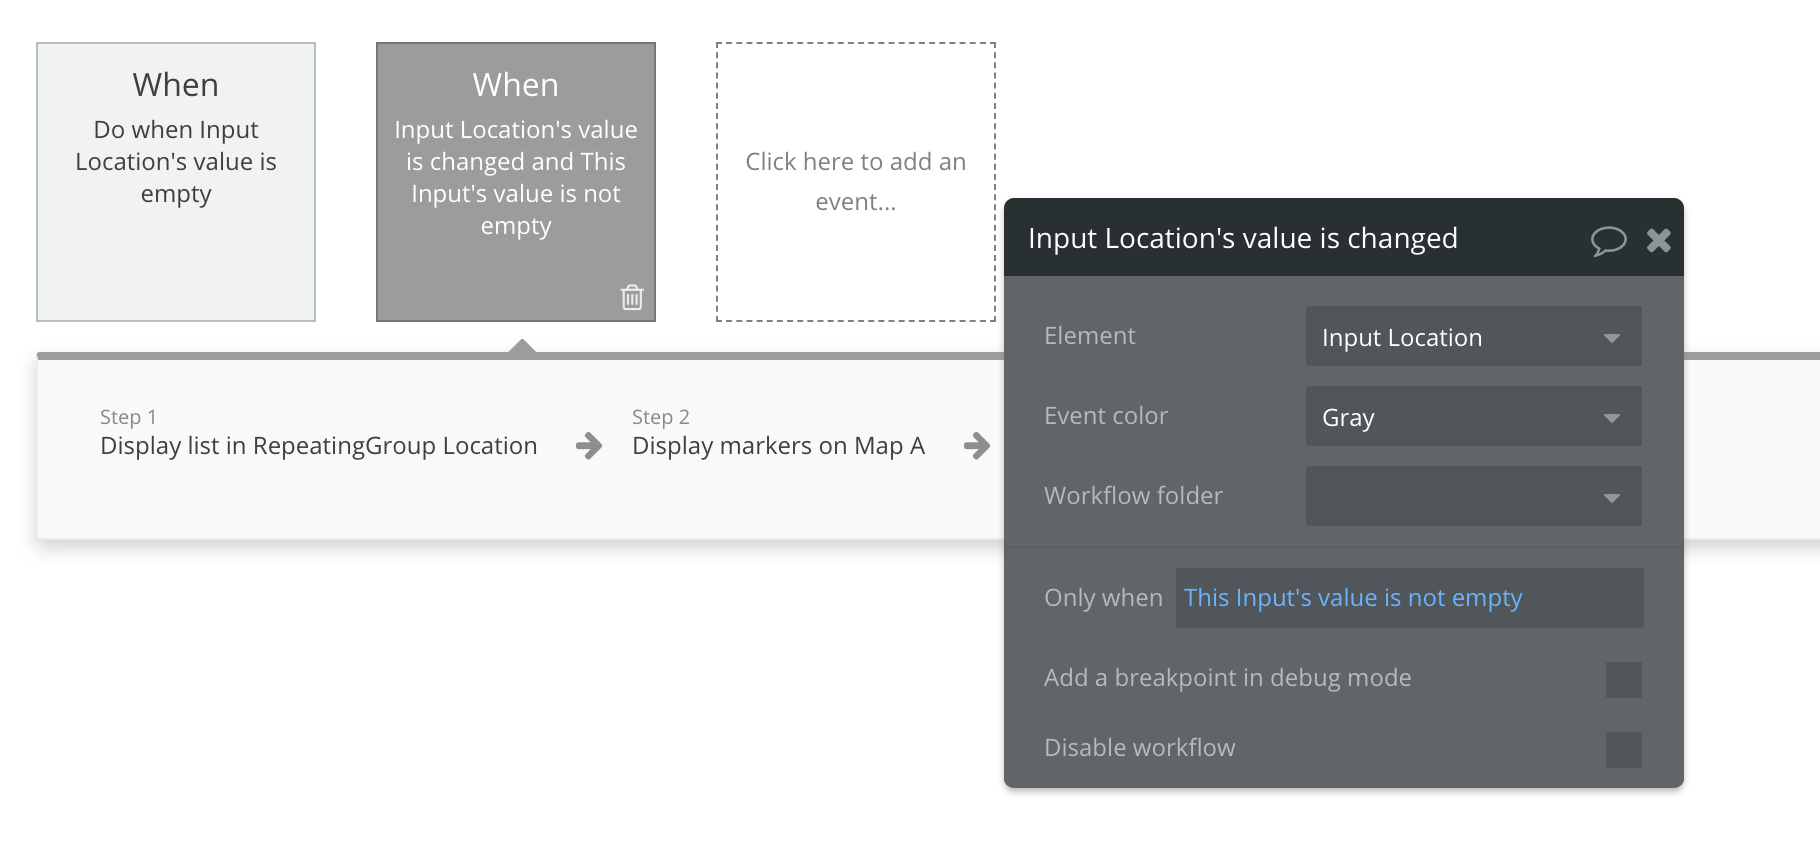Enable the debug mode breakpoint checkbox

(1623, 680)
